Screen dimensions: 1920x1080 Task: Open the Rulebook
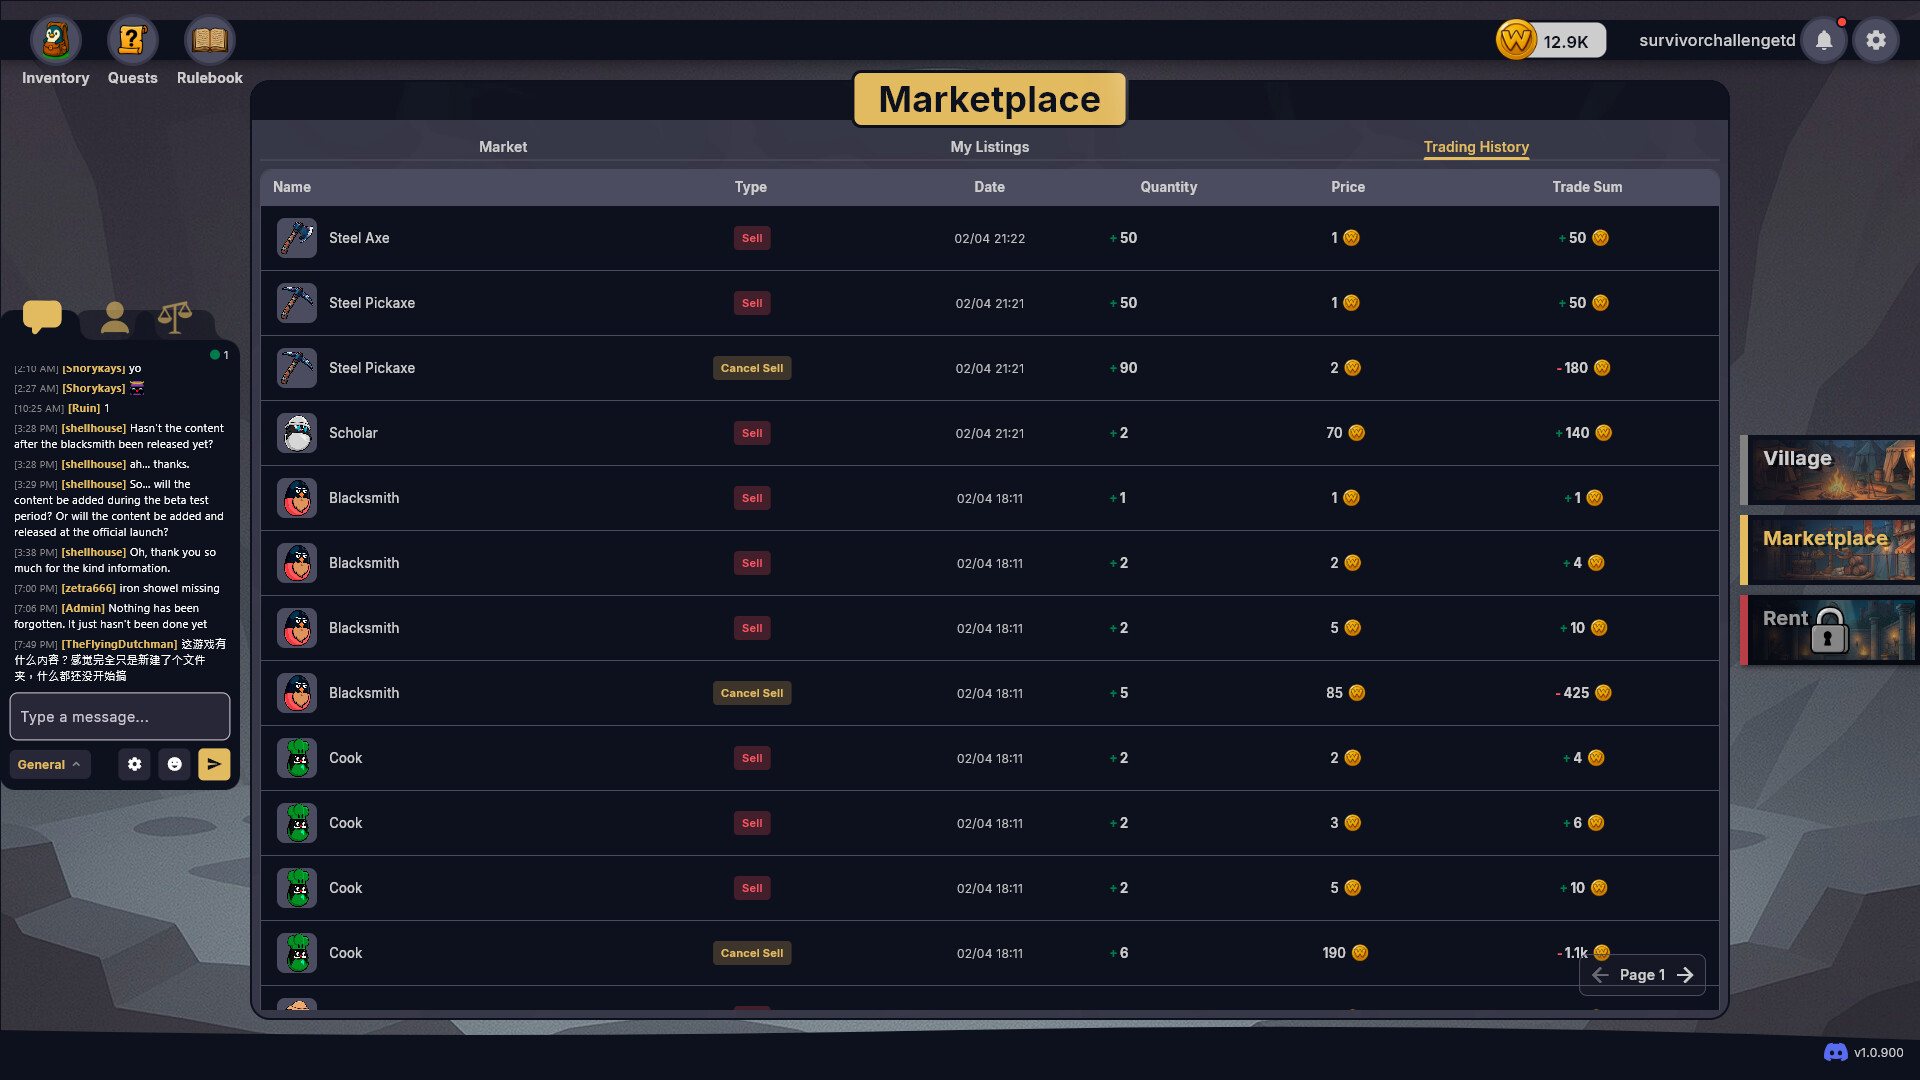pyautogui.click(x=208, y=40)
